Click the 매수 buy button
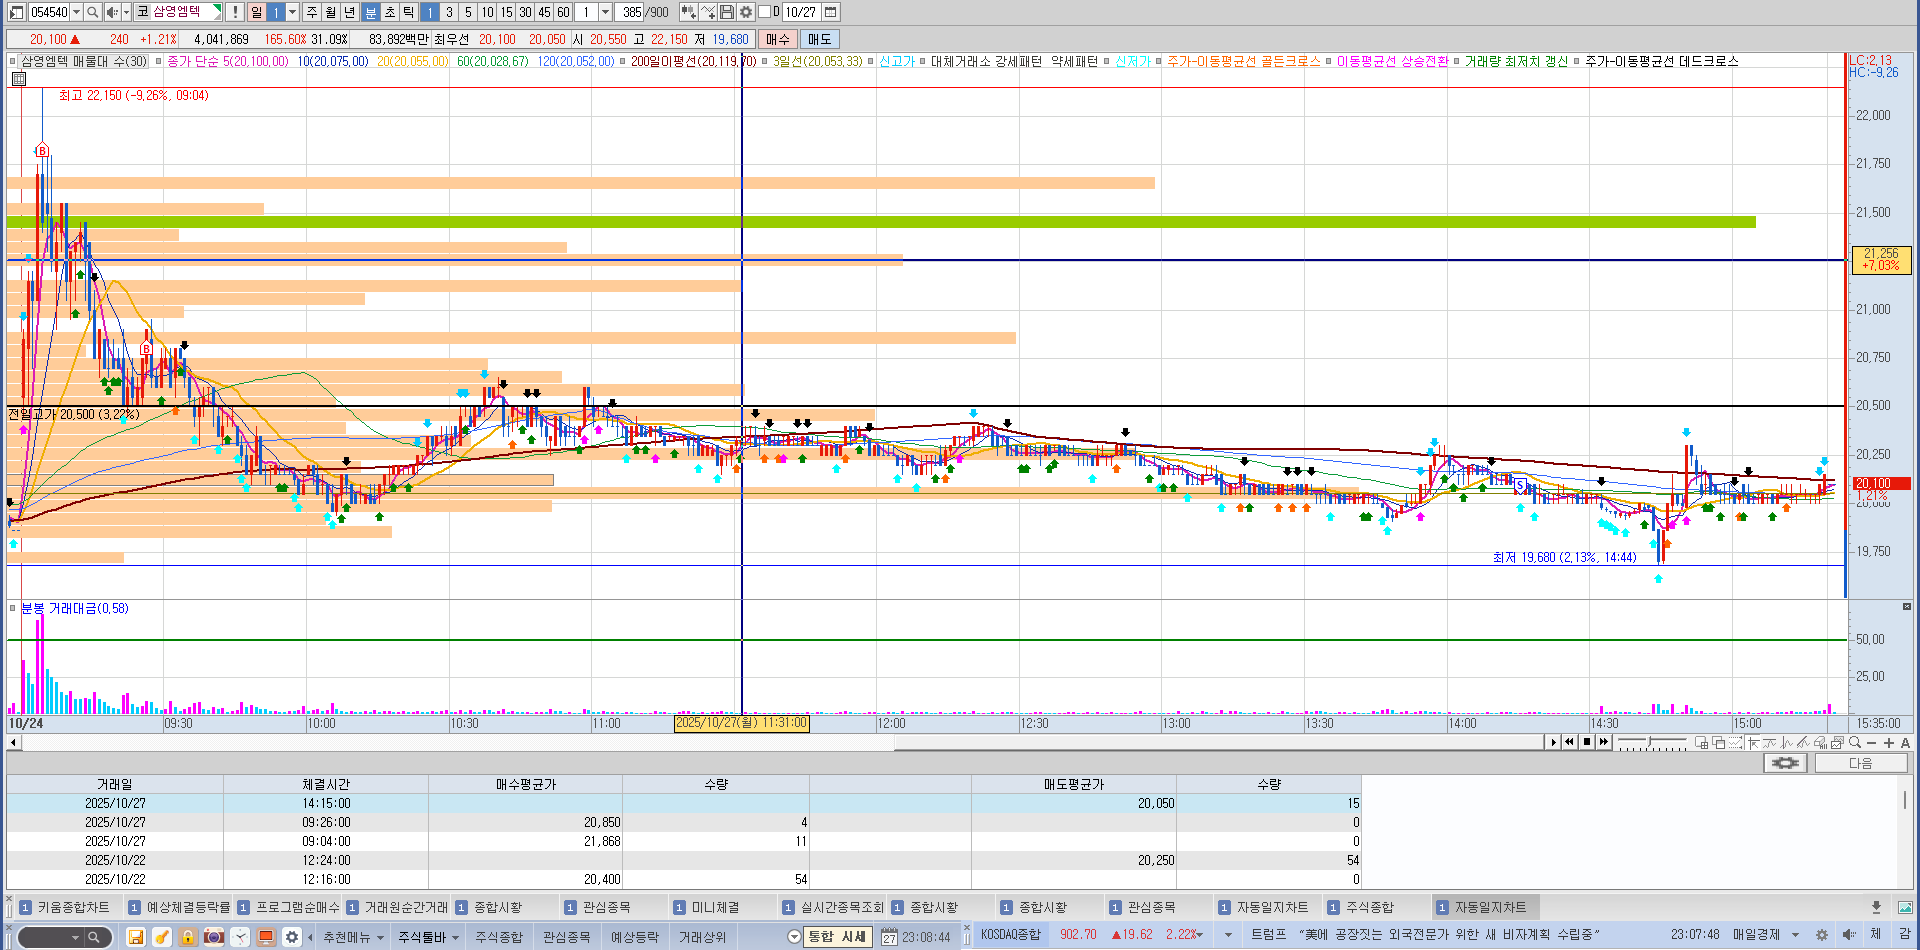Image resolution: width=1920 pixels, height=950 pixels. point(777,39)
